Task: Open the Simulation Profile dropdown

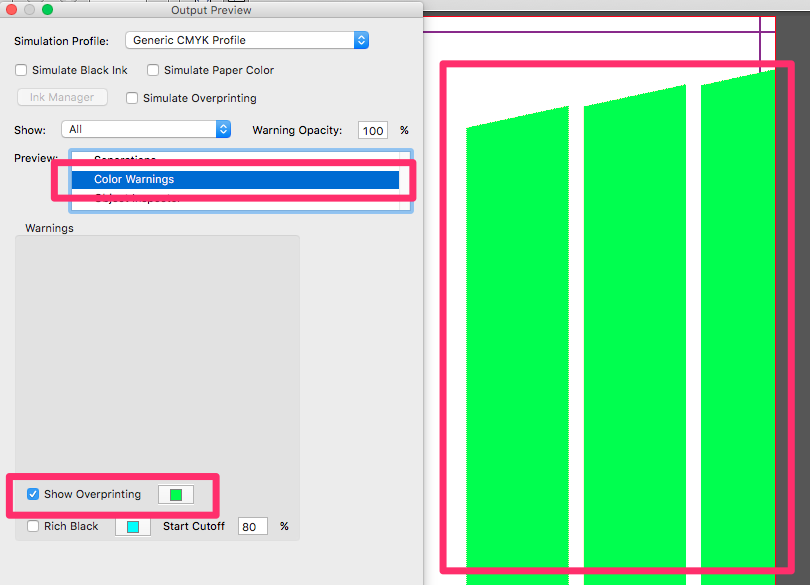Action: pos(247,40)
